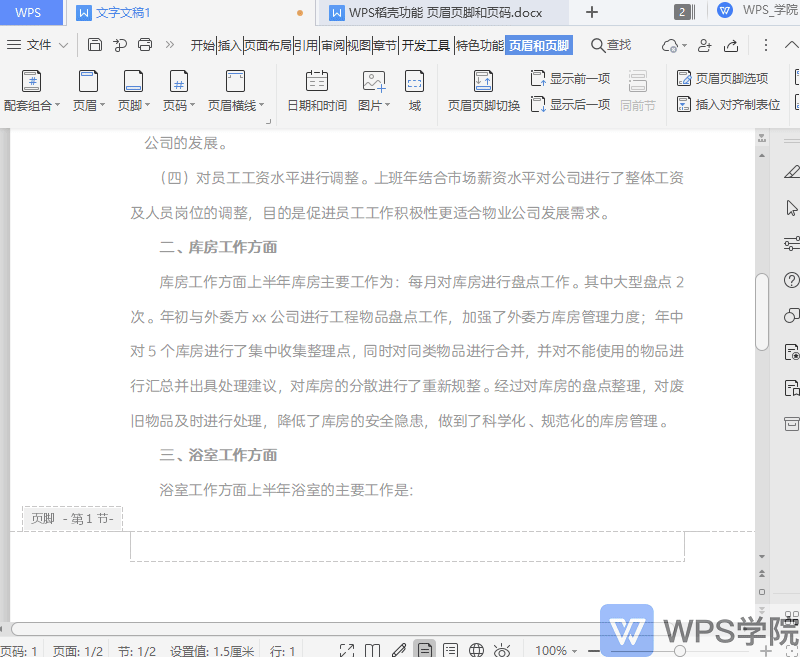Open the help question mark sidebar icon
Viewport: 800px width, 657px height.
click(x=791, y=280)
